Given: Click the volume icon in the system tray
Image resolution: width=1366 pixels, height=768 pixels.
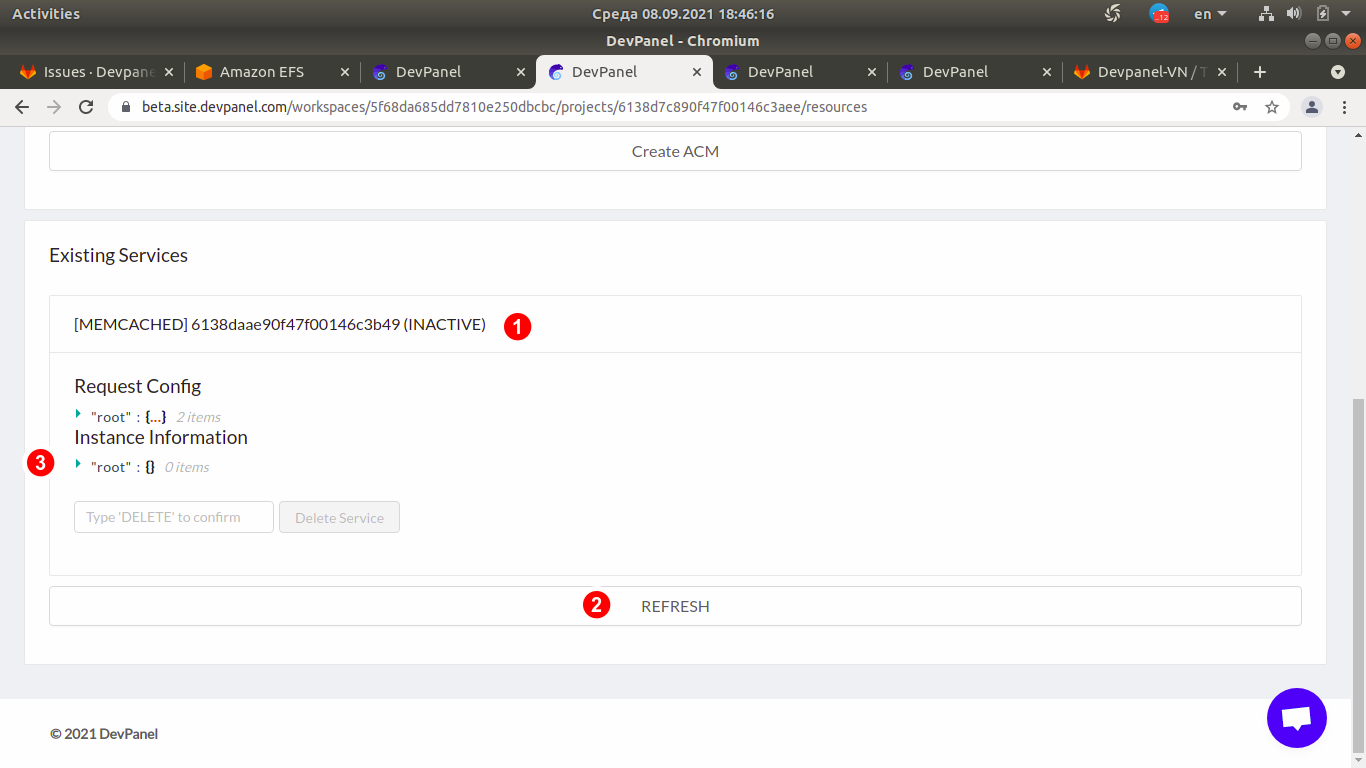Looking at the screenshot, I should click(x=1295, y=13).
